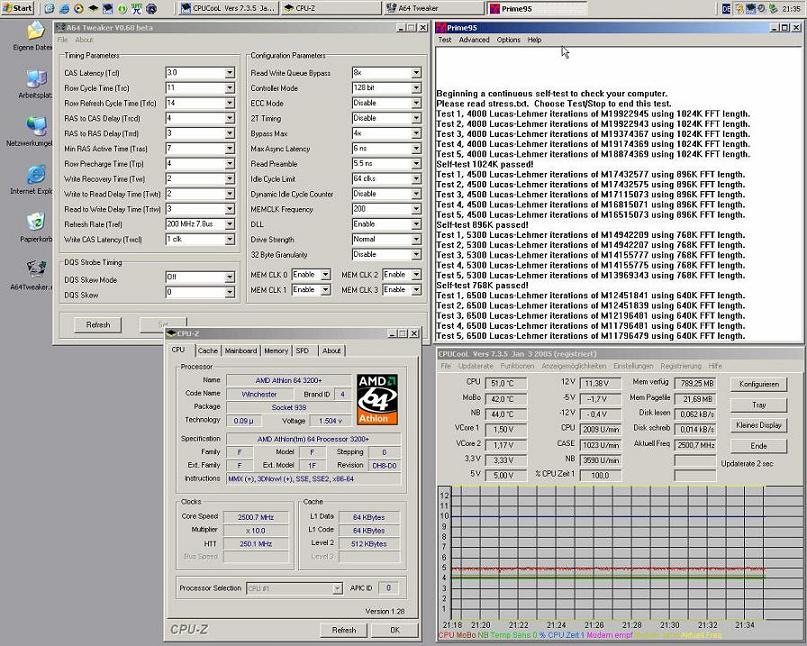Open the Prime95 Test menu
This screenshot has width=807, height=646.
click(445, 40)
